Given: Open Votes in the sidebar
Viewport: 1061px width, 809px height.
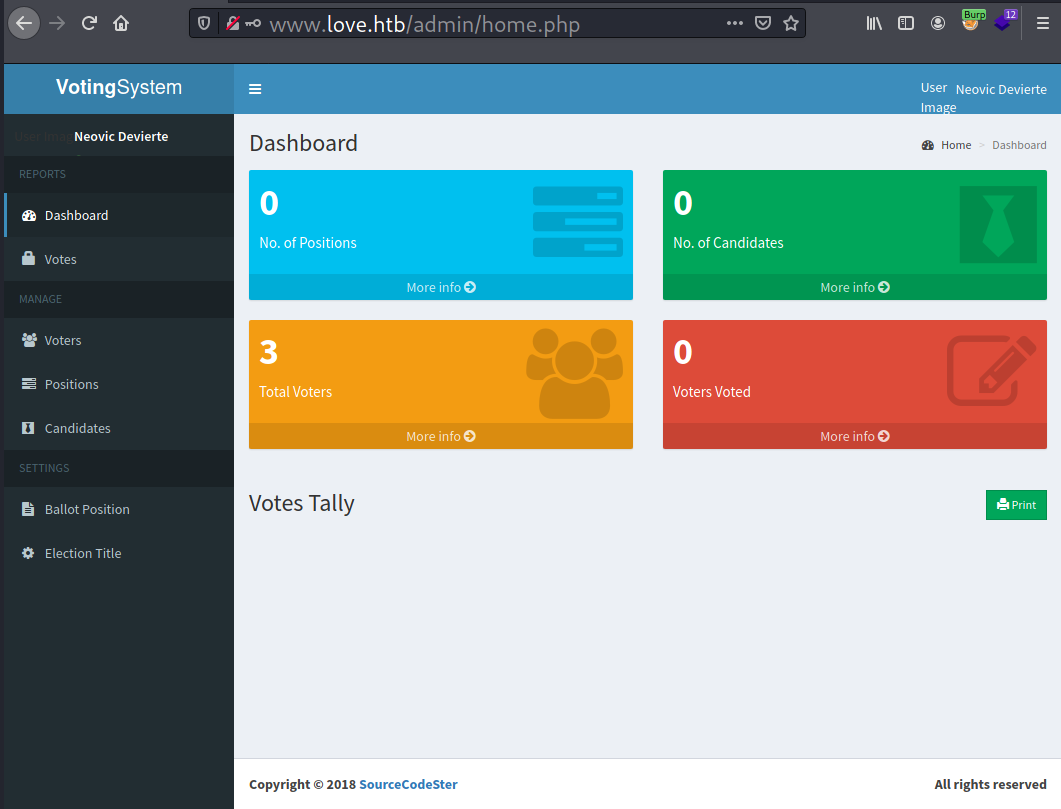Looking at the screenshot, I should pyautogui.click(x=60, y=259).
